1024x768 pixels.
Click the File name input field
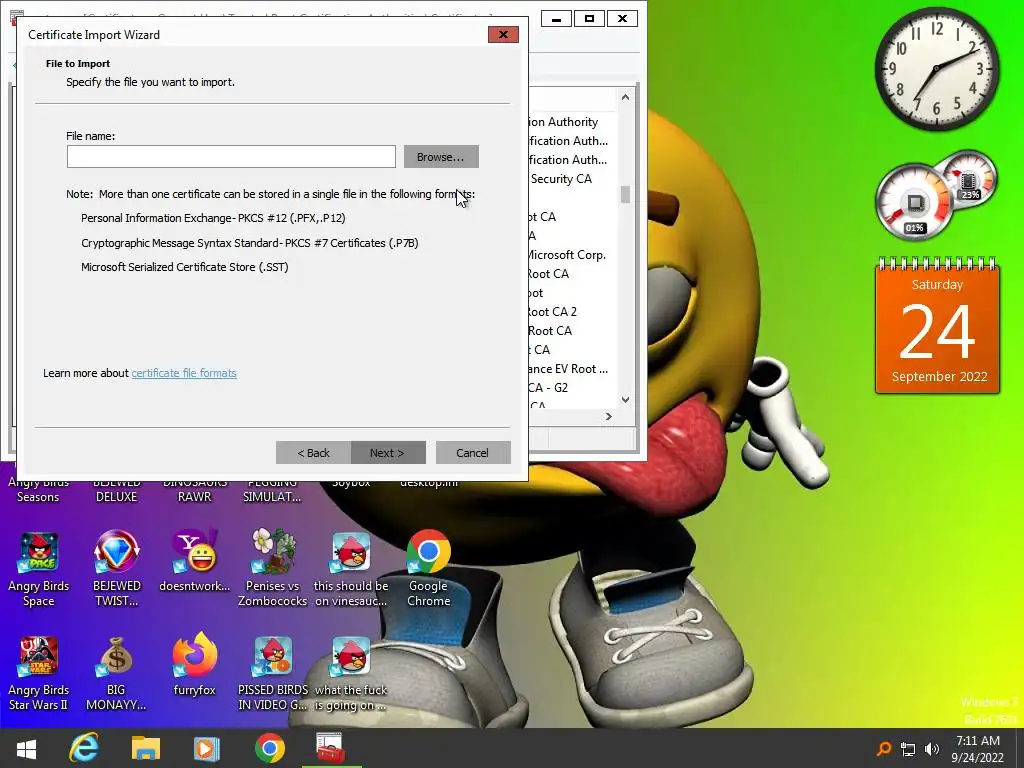pyautogui.click(x=231, y=157)
